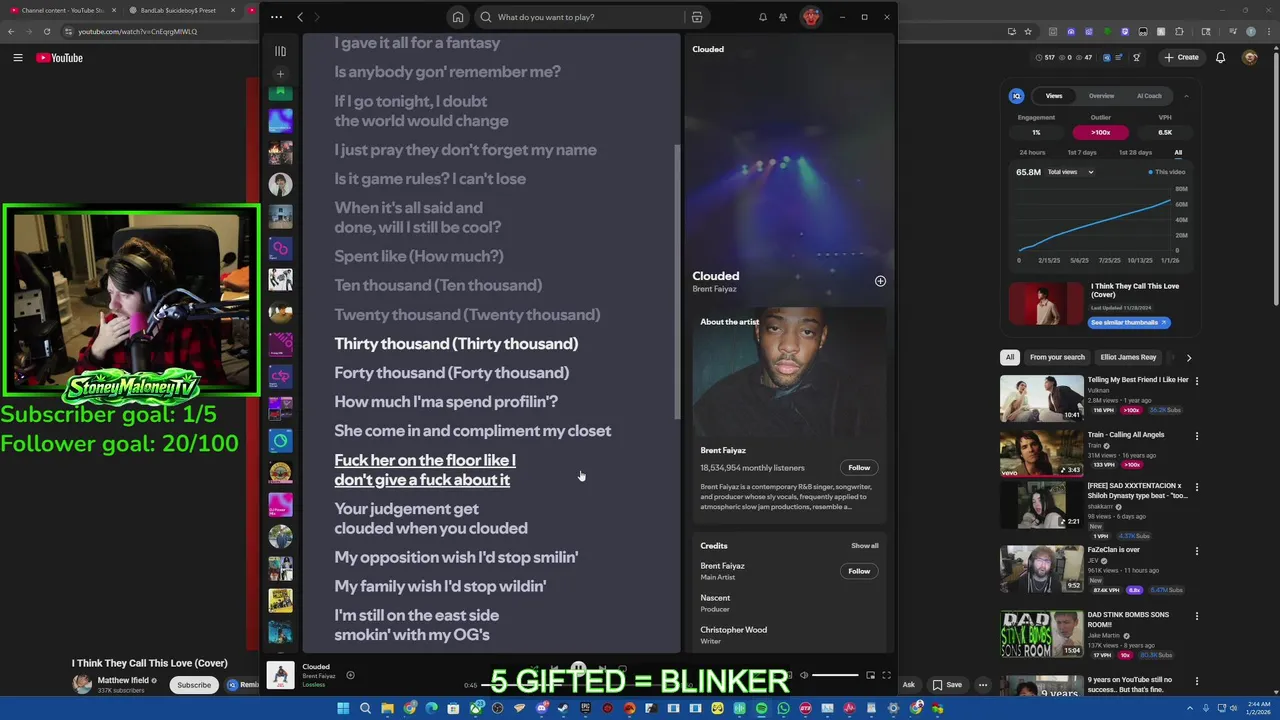Screen dimensions: 1280x720
Task: Open Spotify Home via house icon
Action: pyautogui.click(x=458, y=17)
